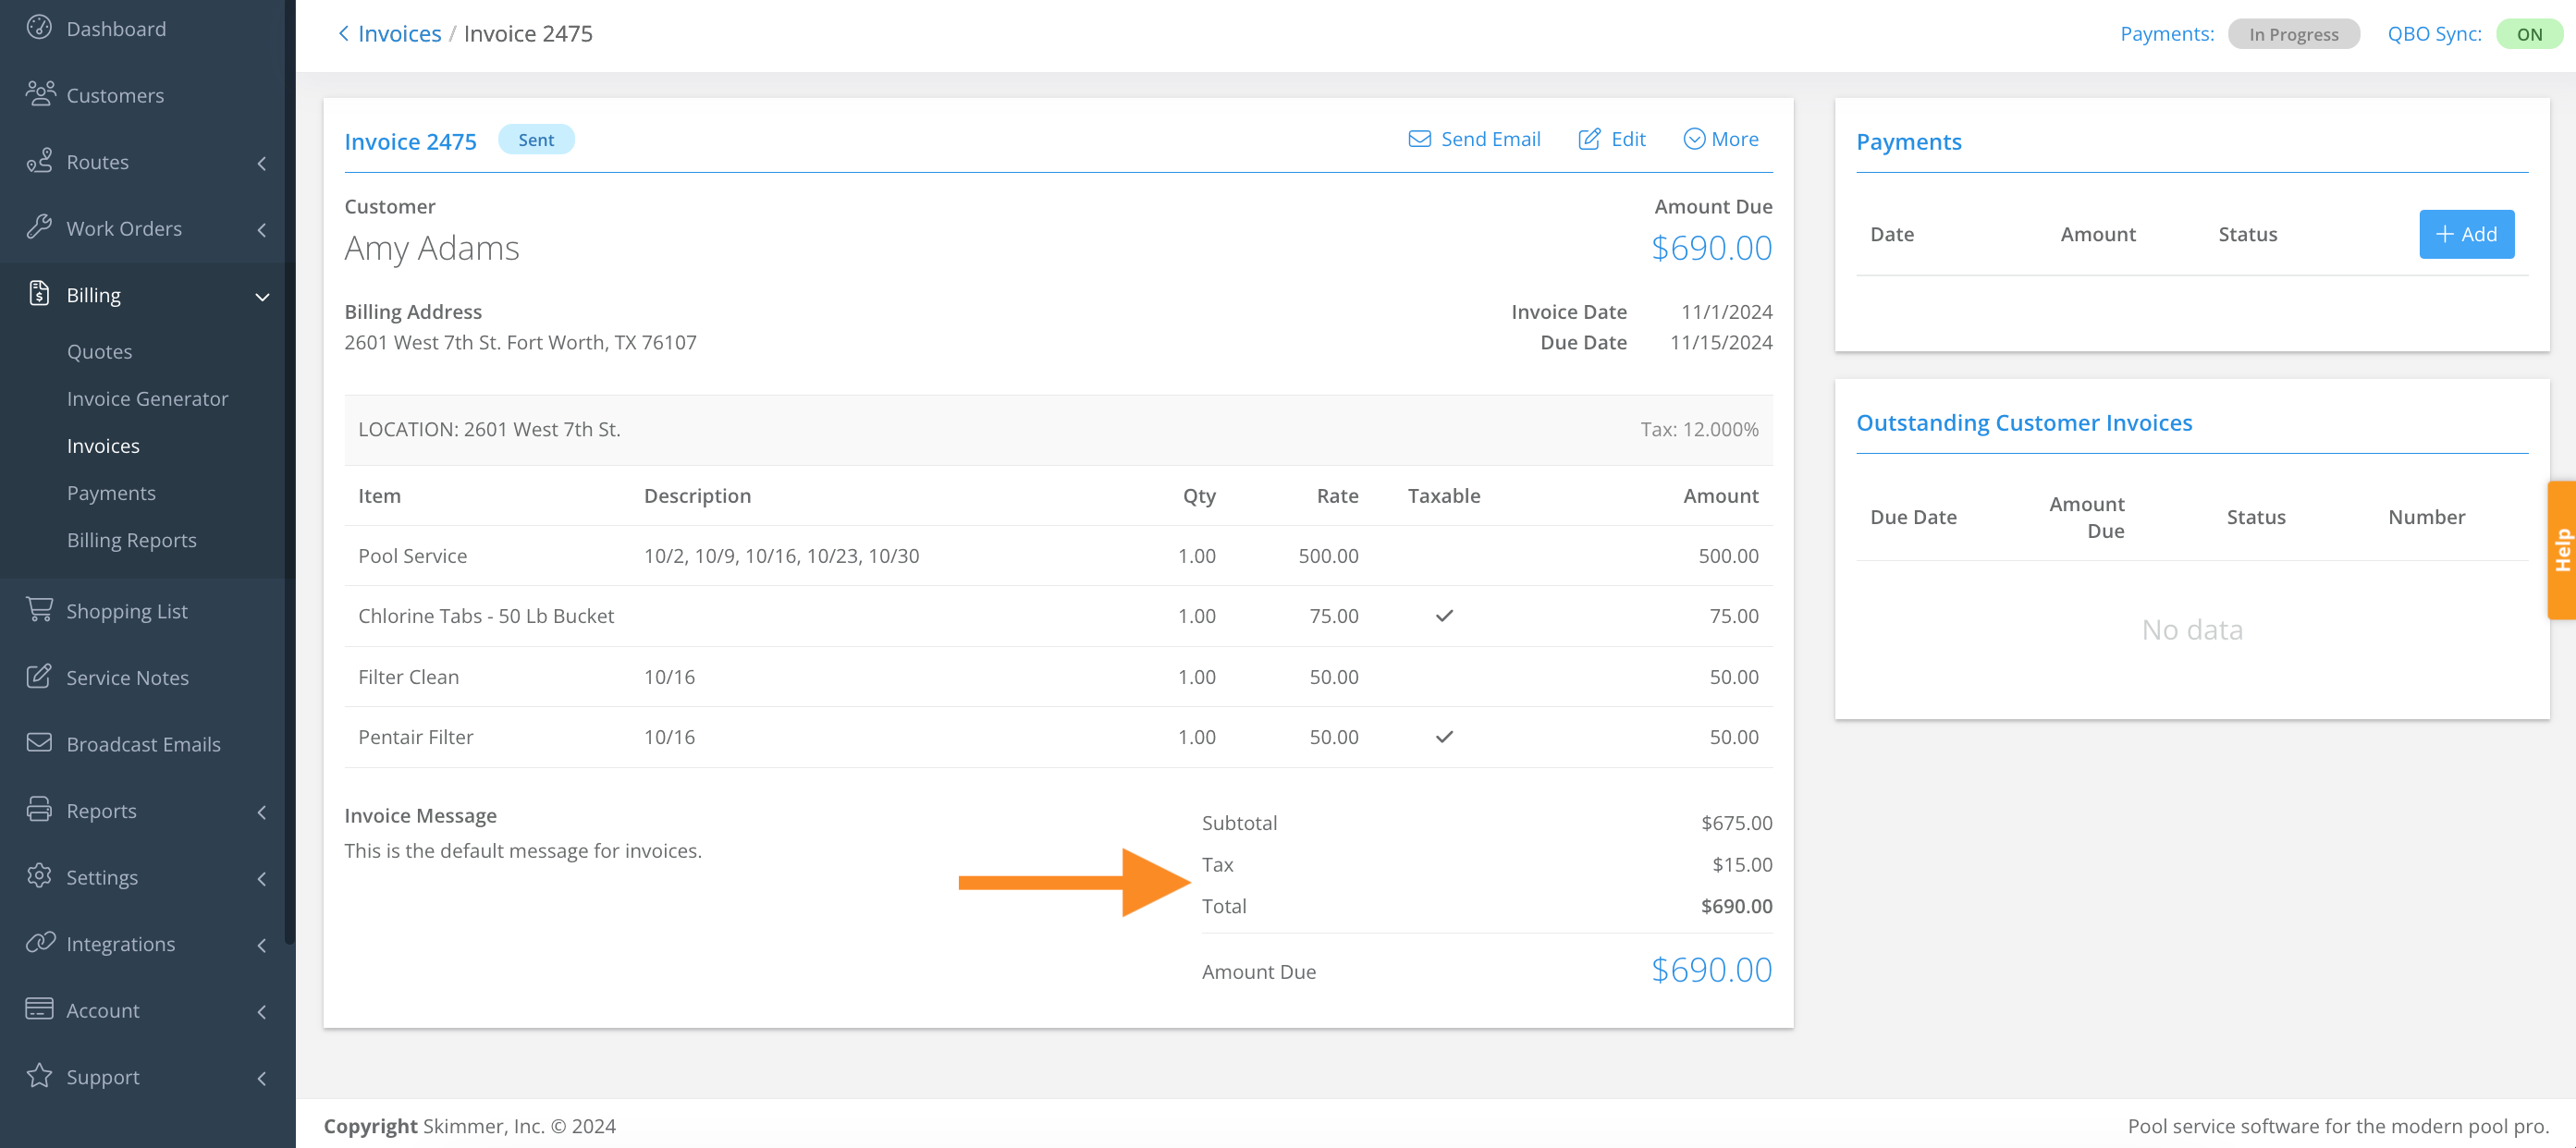Image resolution: width=2576 pixels, height=1148 pixels.
Task: Expand the Work Orders submenu chevron
Action: pos(262,230)
